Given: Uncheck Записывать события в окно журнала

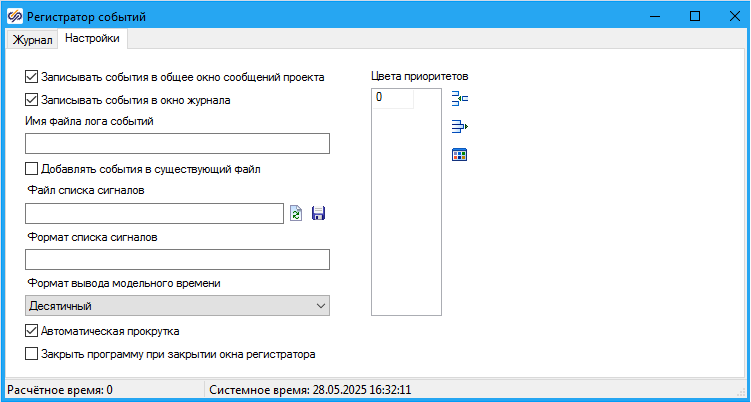Looking at the screenshot, I should [31, 100].
